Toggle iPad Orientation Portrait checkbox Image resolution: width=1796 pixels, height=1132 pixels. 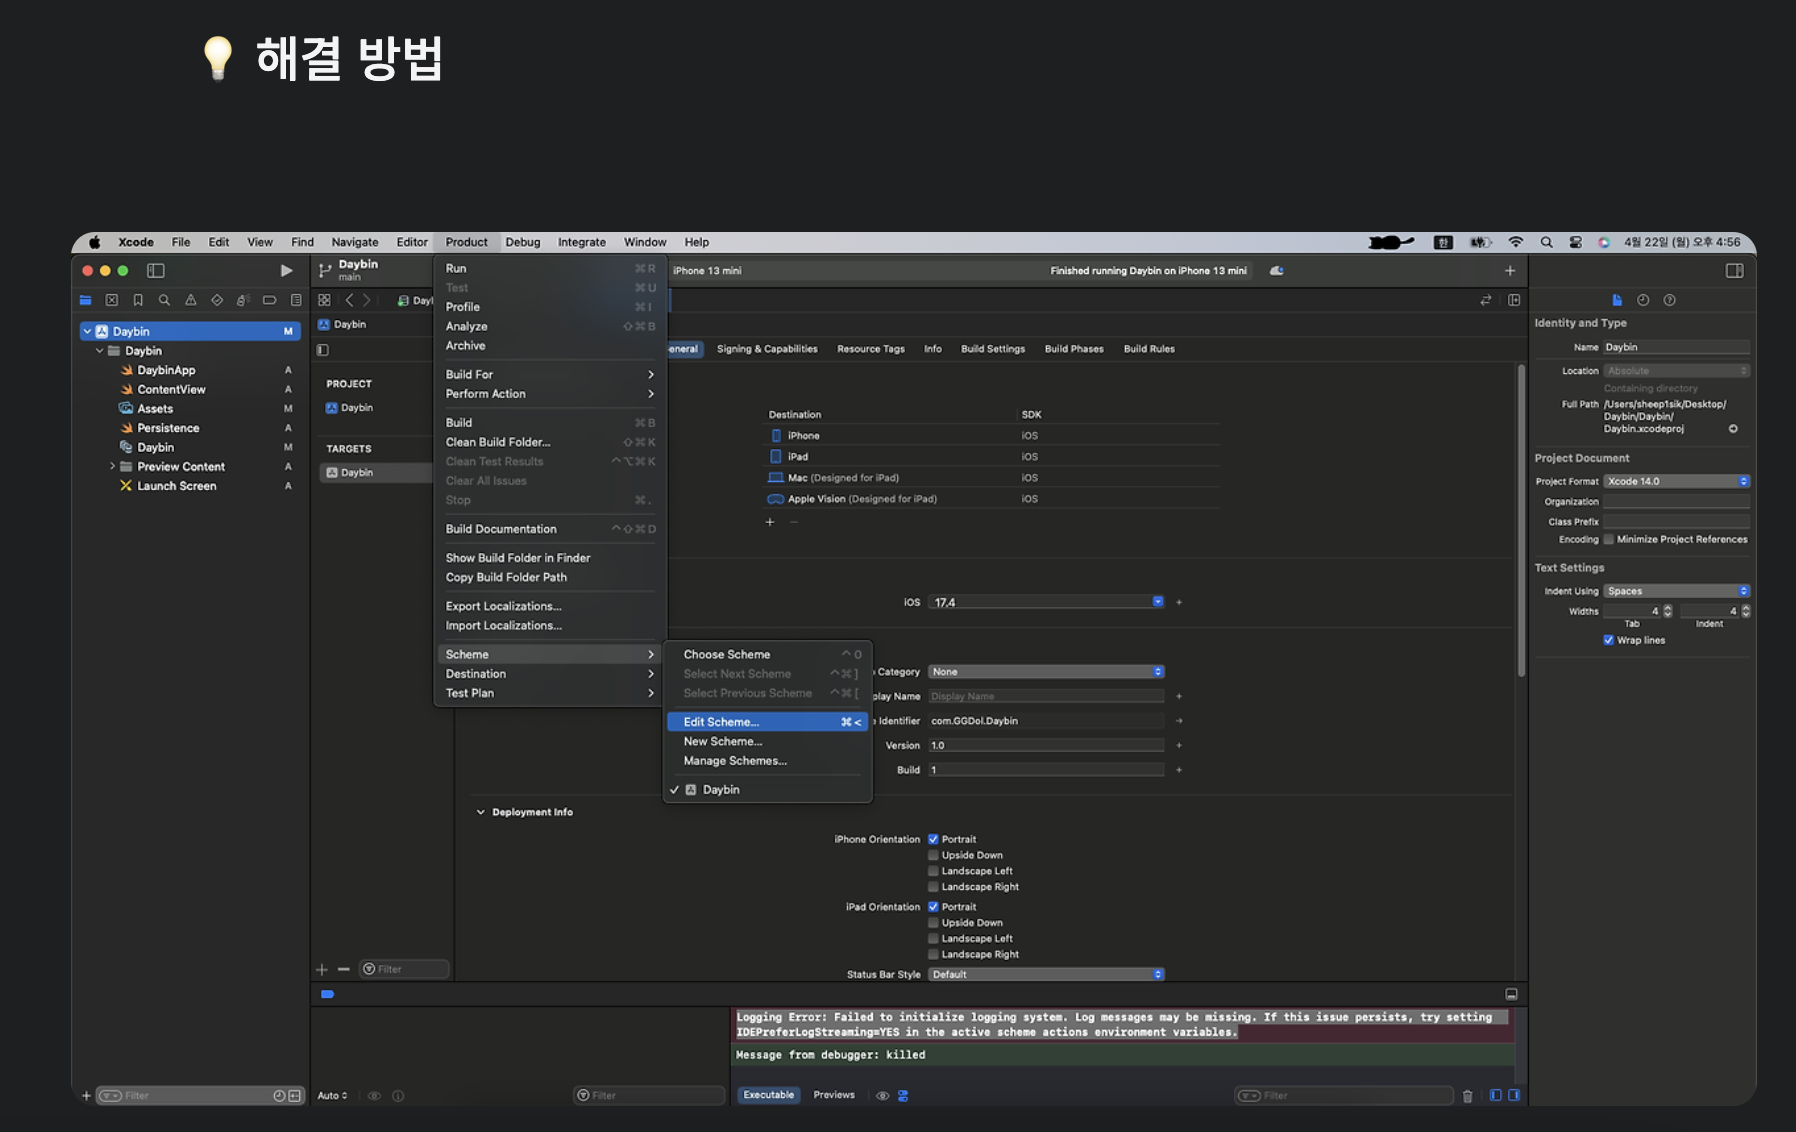pos(933,907)
